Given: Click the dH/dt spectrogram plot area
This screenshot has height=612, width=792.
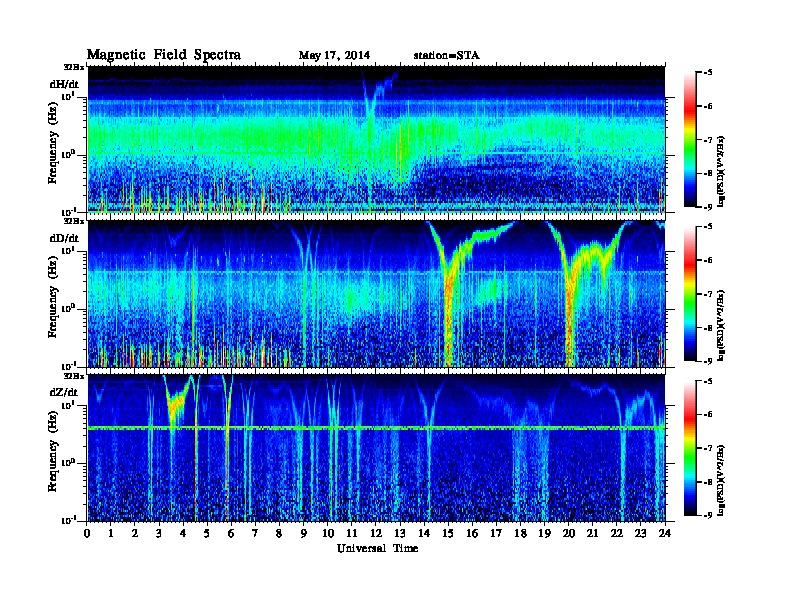Looking at the screenshot, I should (x=376, y=139).
